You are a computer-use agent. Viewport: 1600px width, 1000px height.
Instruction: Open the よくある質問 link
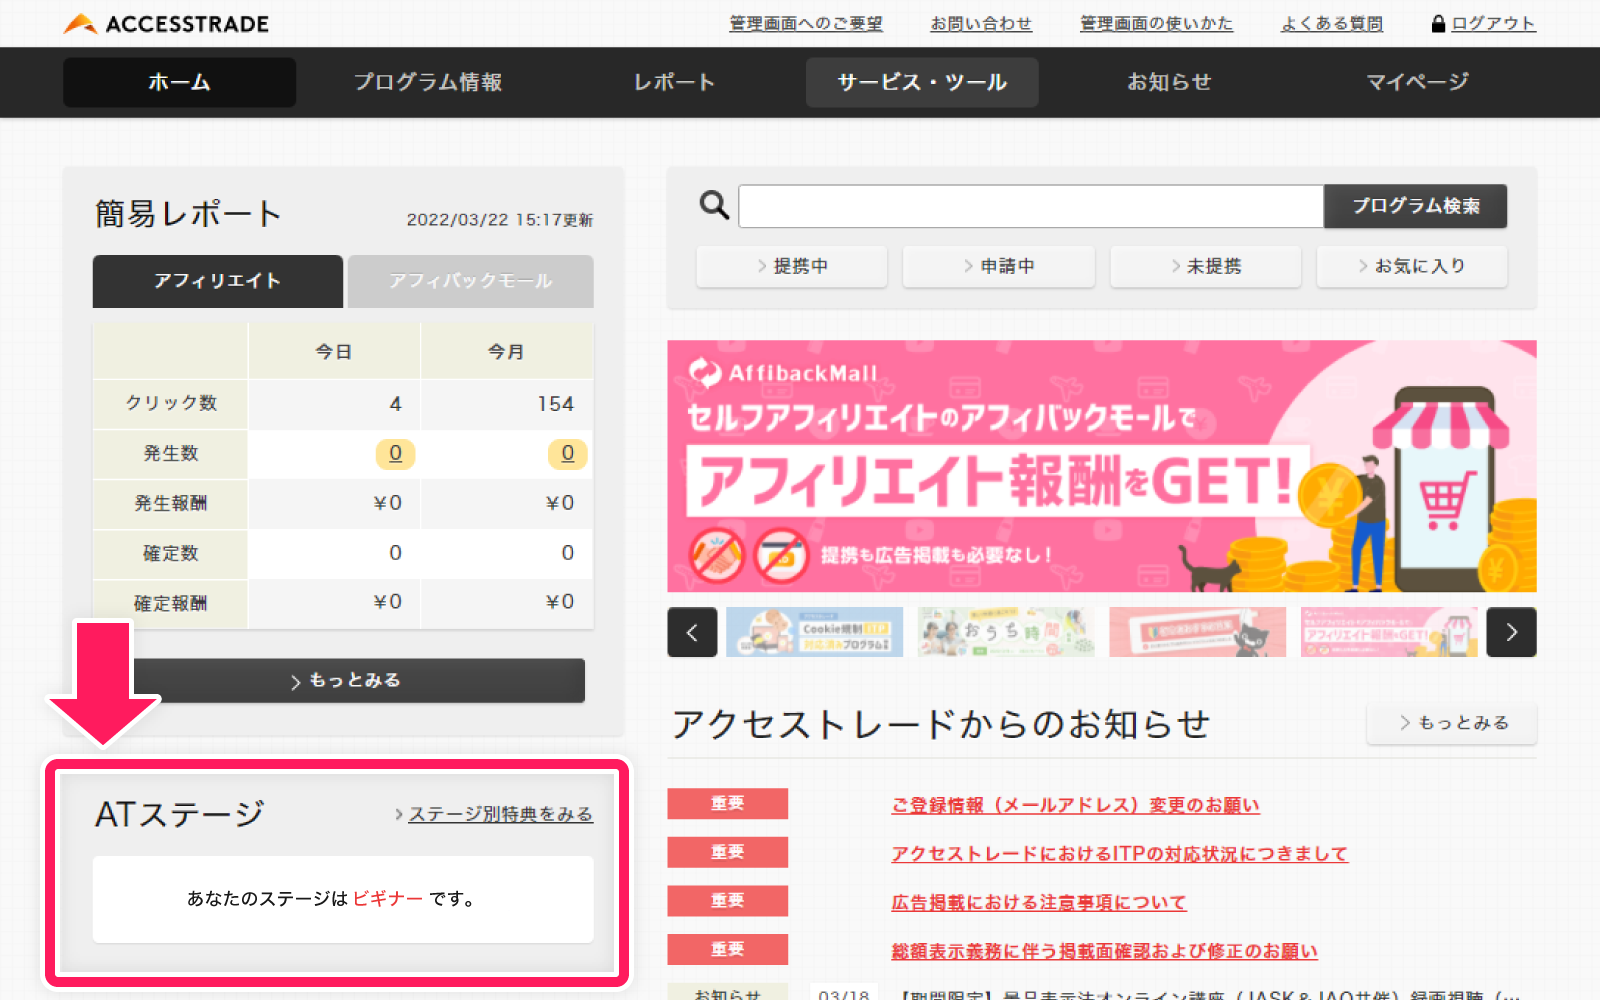click(1332, 23)
